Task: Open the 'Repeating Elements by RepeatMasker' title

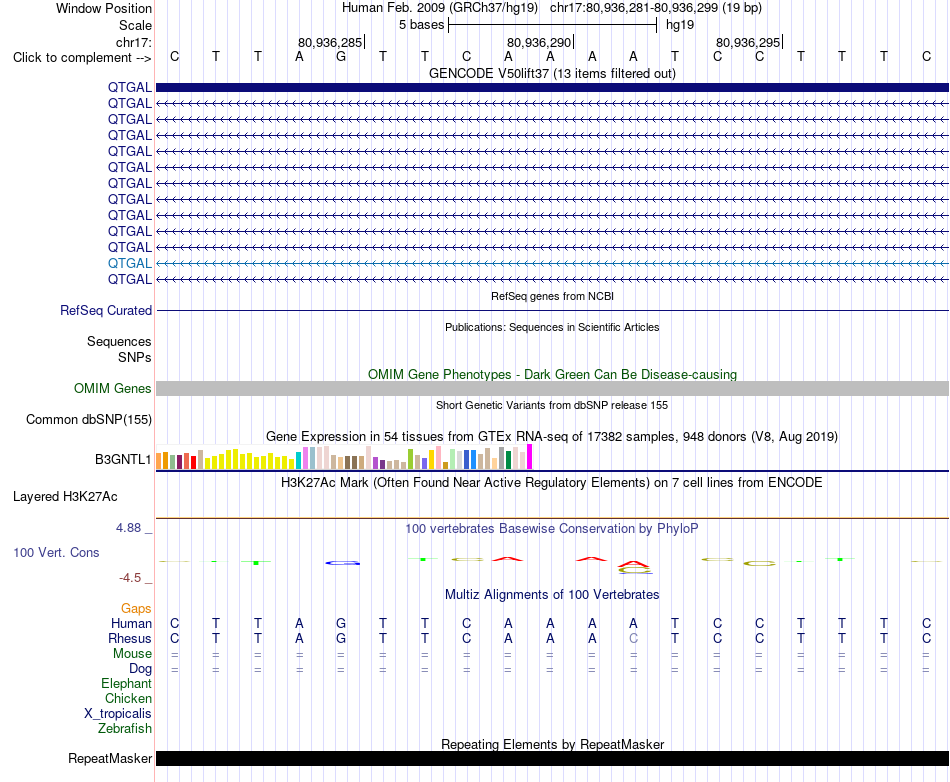Action: tap(552, 744)
